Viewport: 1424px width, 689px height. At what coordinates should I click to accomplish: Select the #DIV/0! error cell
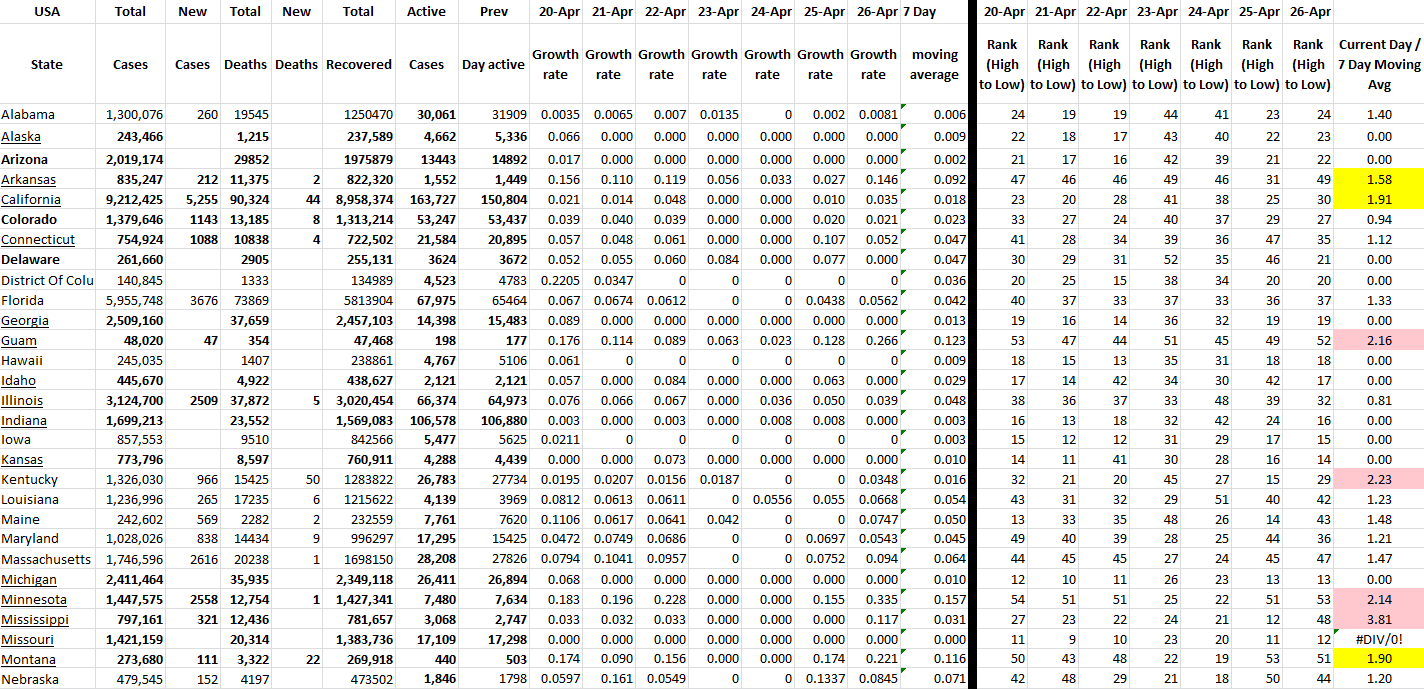point(1378,640)
